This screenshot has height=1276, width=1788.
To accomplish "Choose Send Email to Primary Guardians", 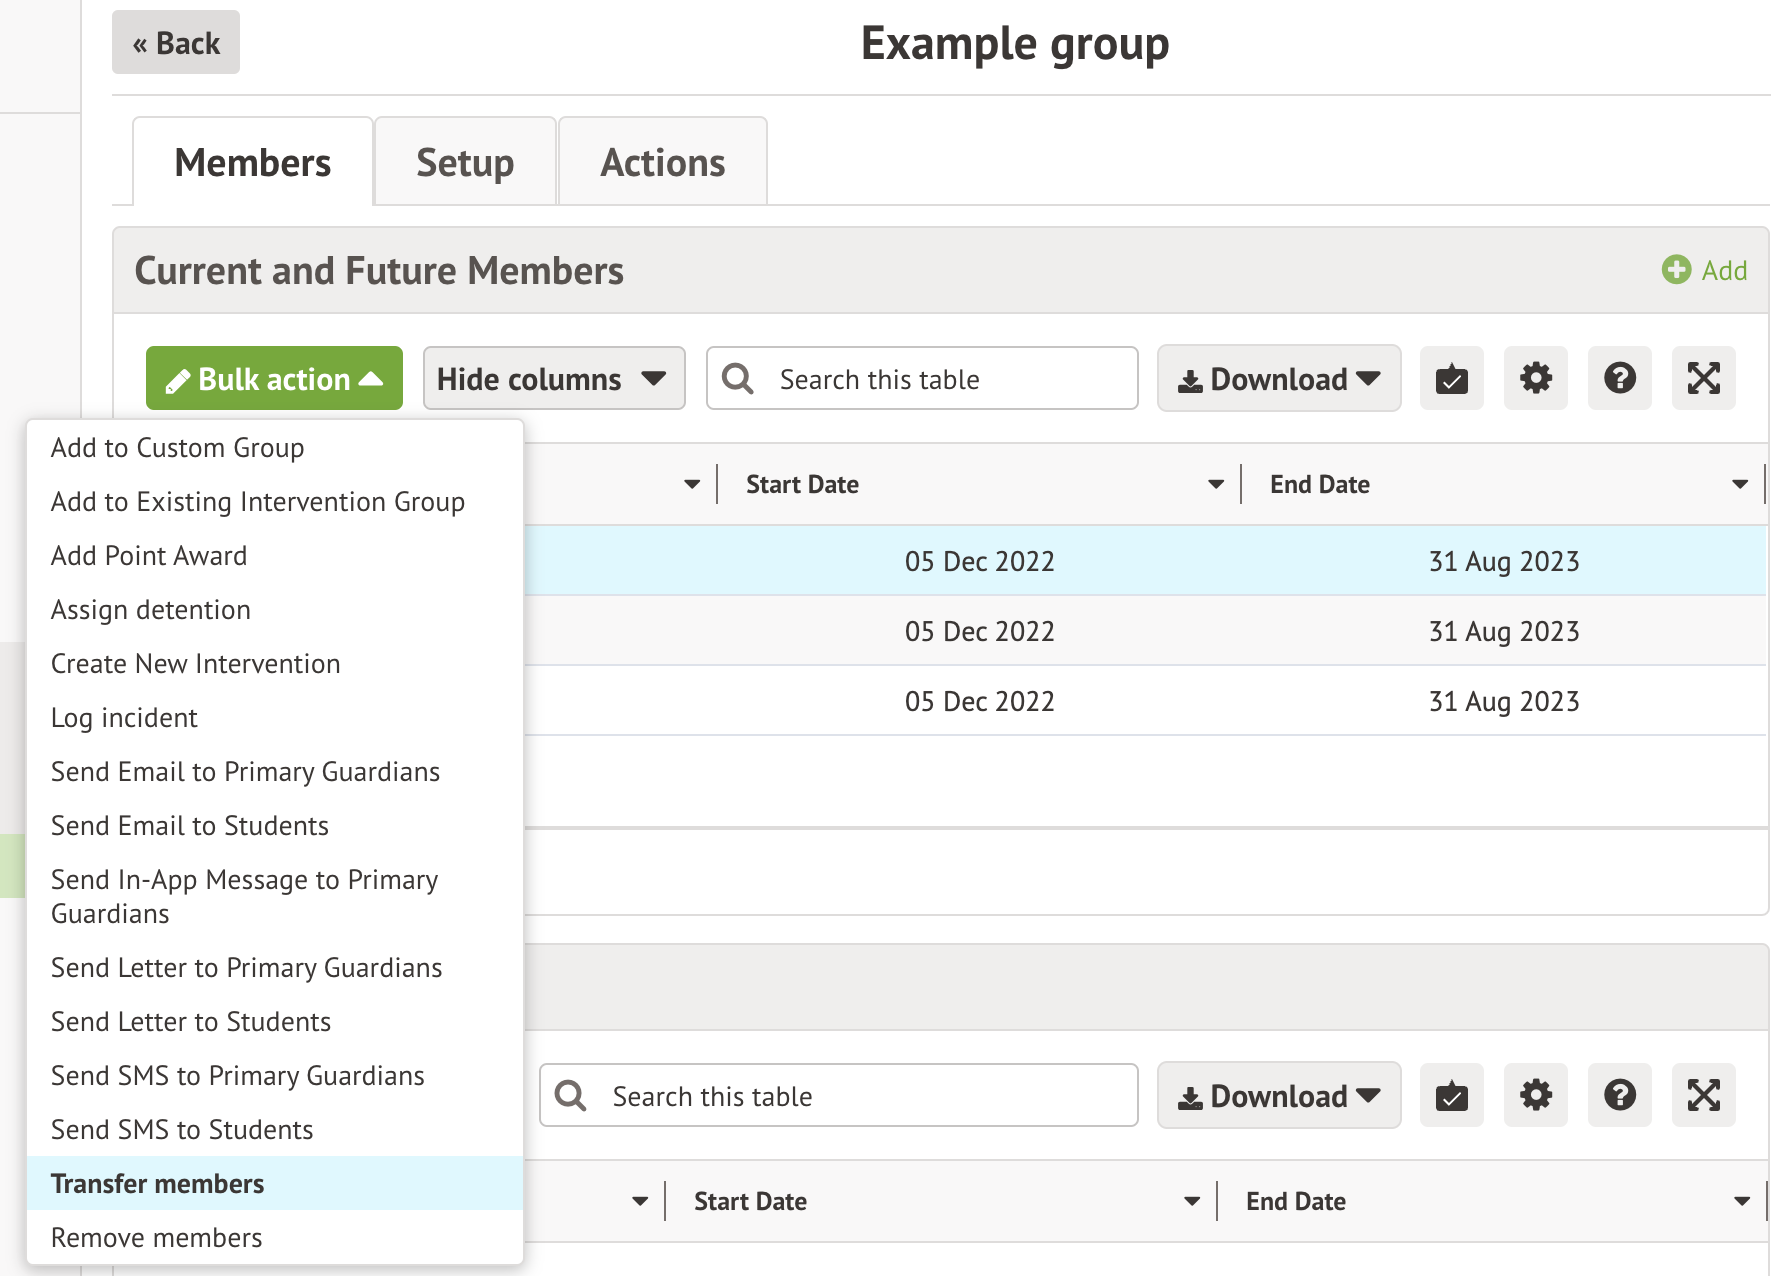I will click(275, 772).
